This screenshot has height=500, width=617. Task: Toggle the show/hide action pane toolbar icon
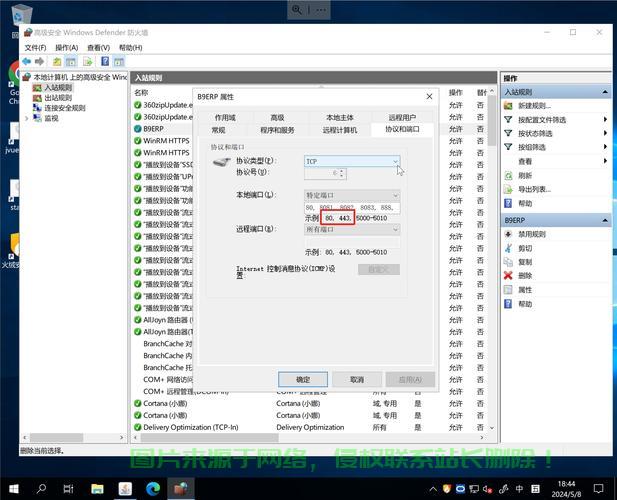pos(119,61)
